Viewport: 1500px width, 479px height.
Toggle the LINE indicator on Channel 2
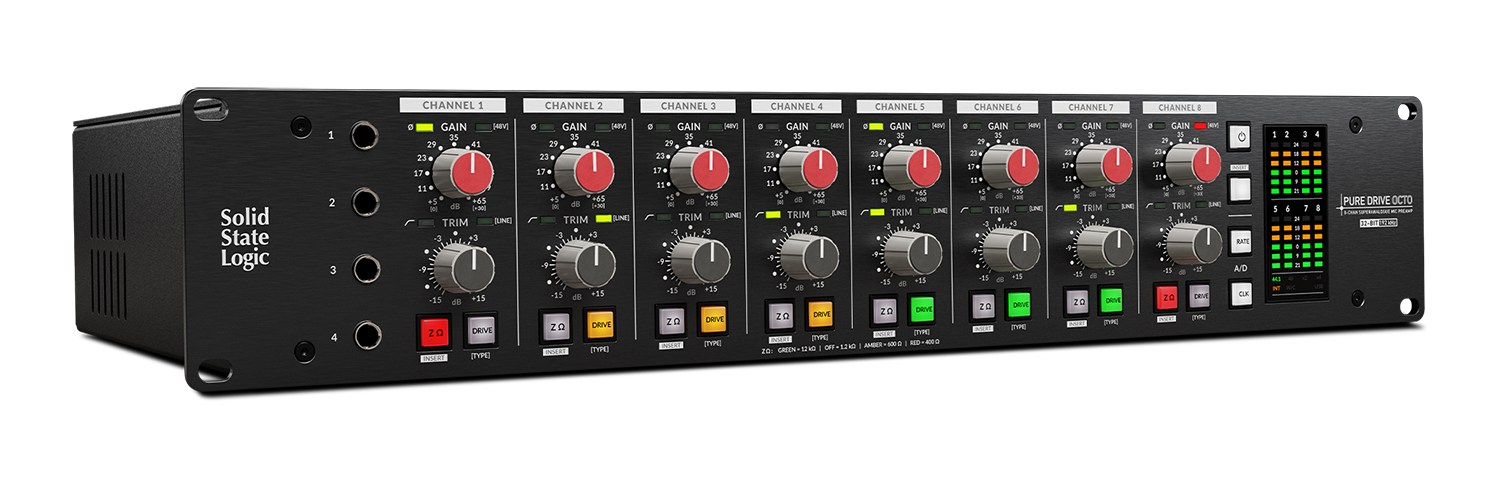coord(603,218)
